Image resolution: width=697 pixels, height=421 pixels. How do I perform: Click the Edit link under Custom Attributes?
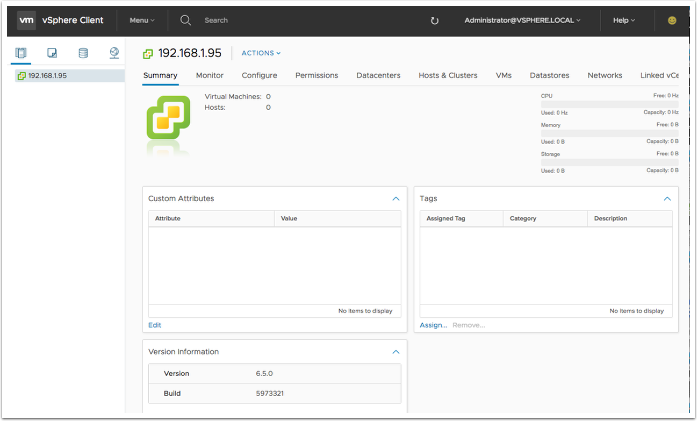tap(154, 325)
